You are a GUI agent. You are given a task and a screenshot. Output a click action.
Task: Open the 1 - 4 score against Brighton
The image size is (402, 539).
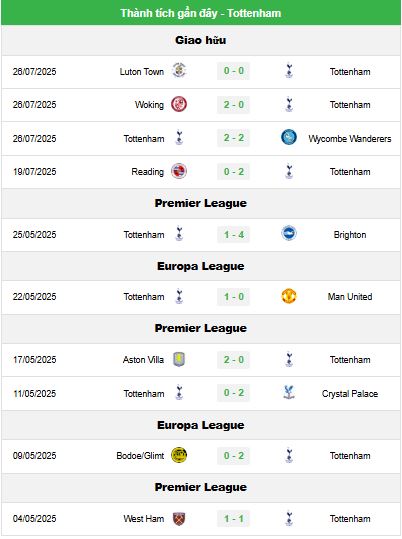pos(233,235)
